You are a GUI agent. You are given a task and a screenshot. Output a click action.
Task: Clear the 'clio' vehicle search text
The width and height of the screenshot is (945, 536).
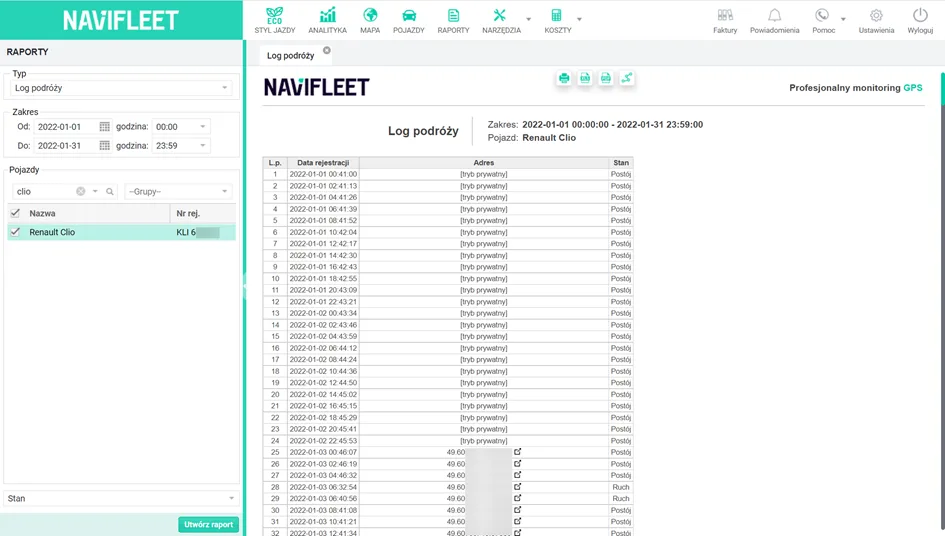(80, 191)
